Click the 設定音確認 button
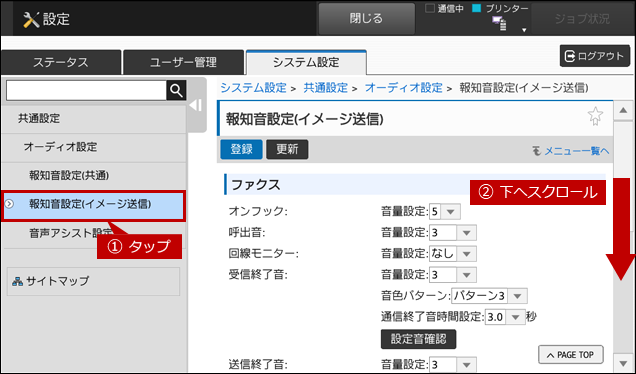 (x=418, y=339)
